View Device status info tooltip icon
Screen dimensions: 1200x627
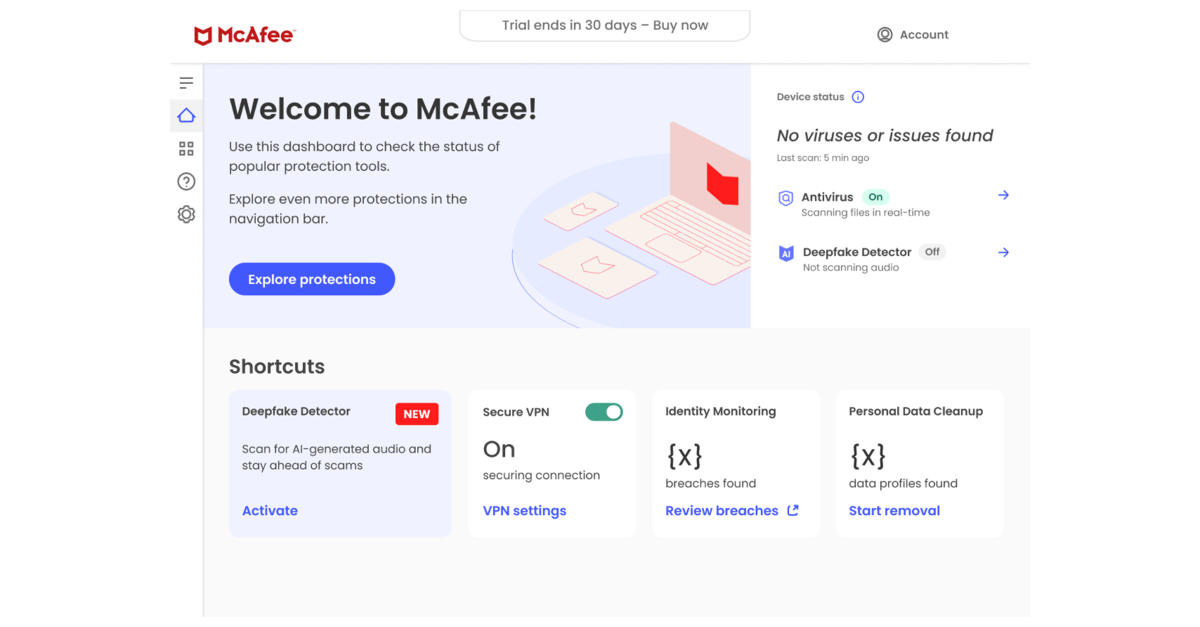[x=858, y=97]
